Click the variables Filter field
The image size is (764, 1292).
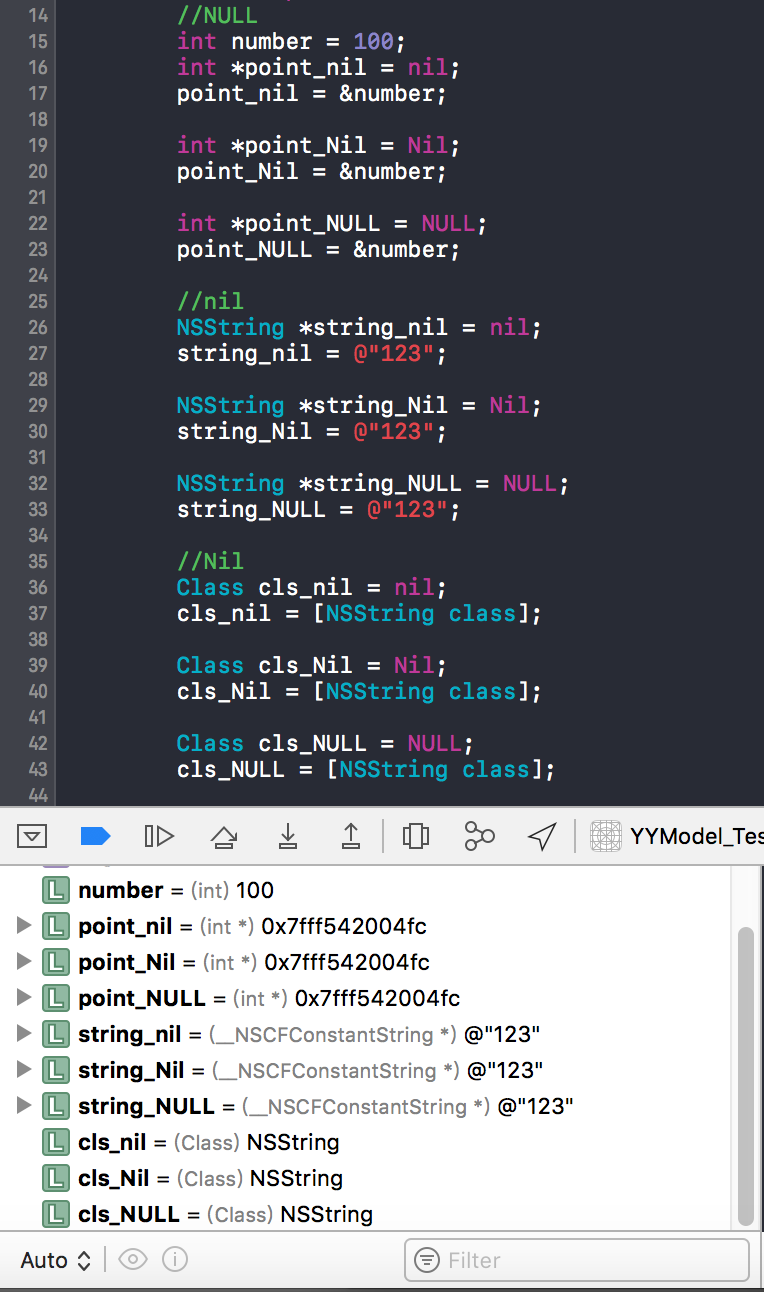[590, 1260]
